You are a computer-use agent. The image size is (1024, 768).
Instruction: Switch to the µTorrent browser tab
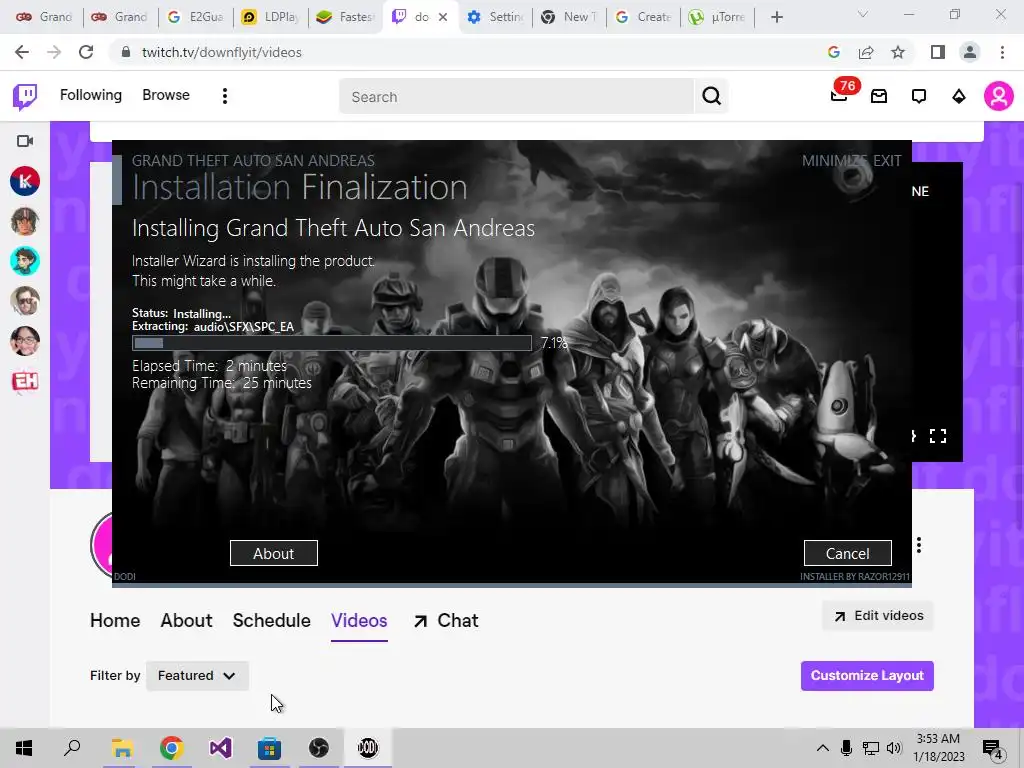718,18
